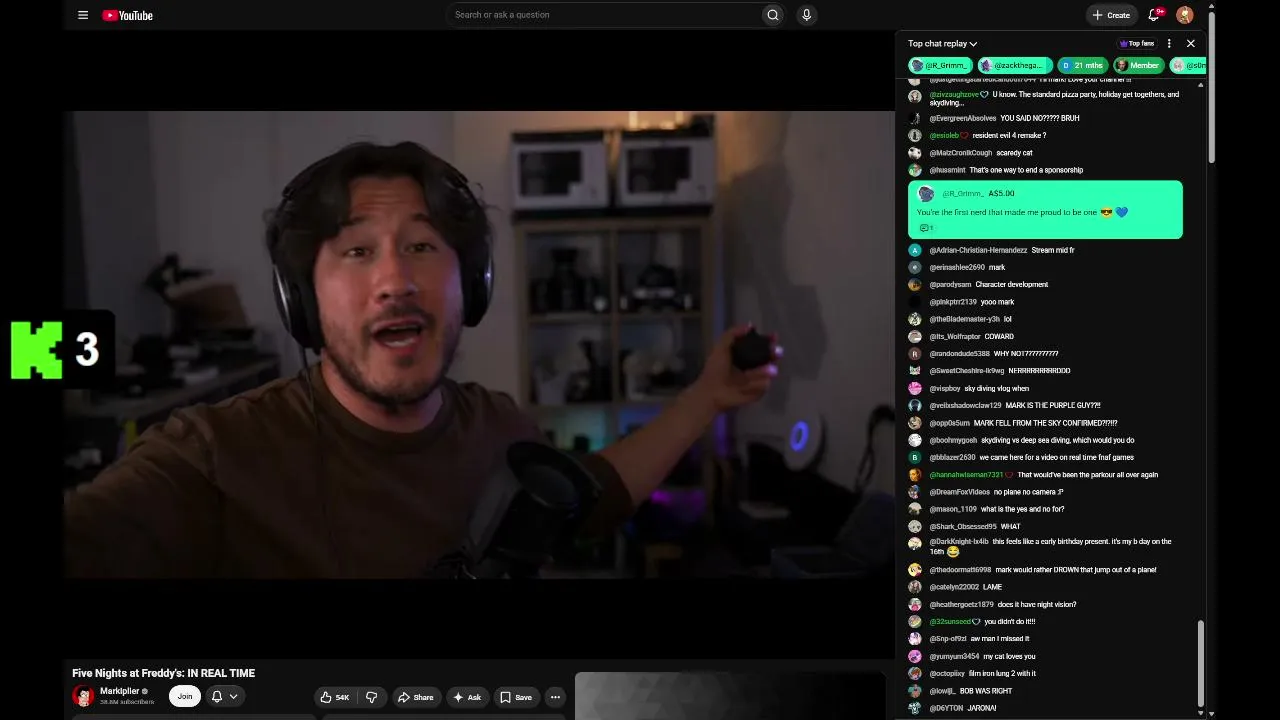
Task: Click @veilxshadowclaw129 author name
Action: pos(965,405)
